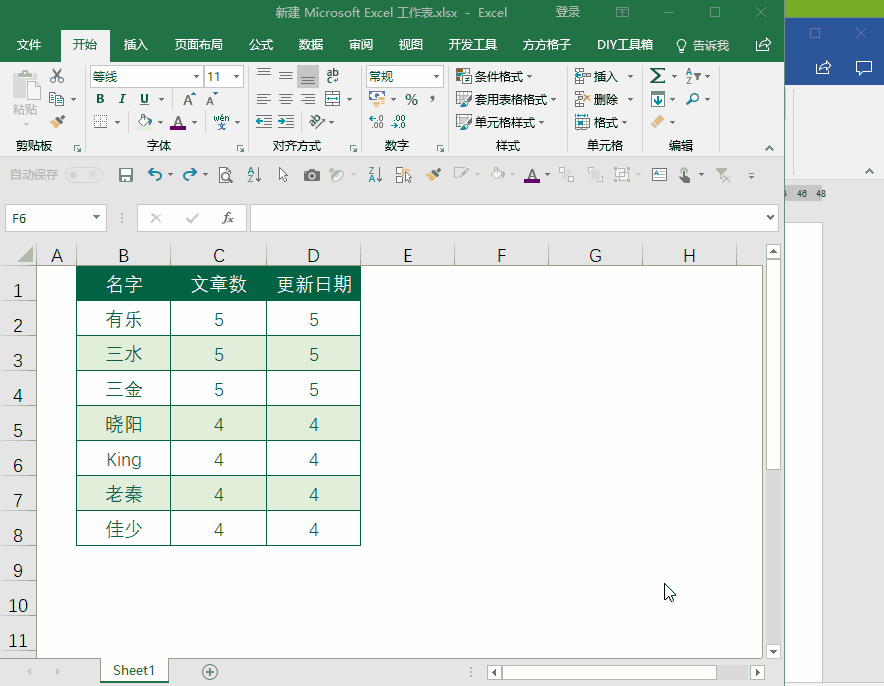Switch to the 页面布局 tab

point(198,45)
